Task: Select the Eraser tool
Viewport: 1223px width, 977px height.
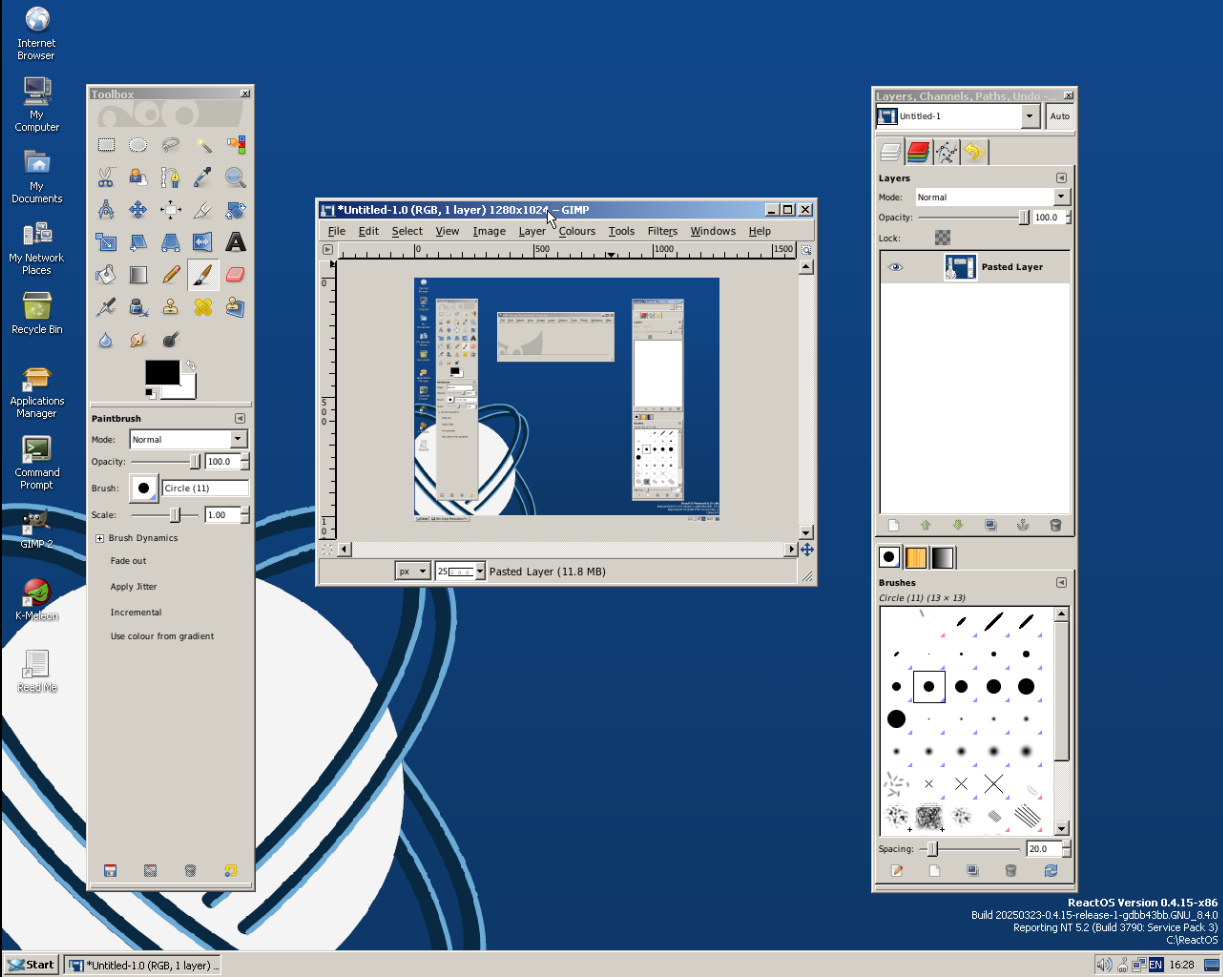Action: [x=235, y=274]
